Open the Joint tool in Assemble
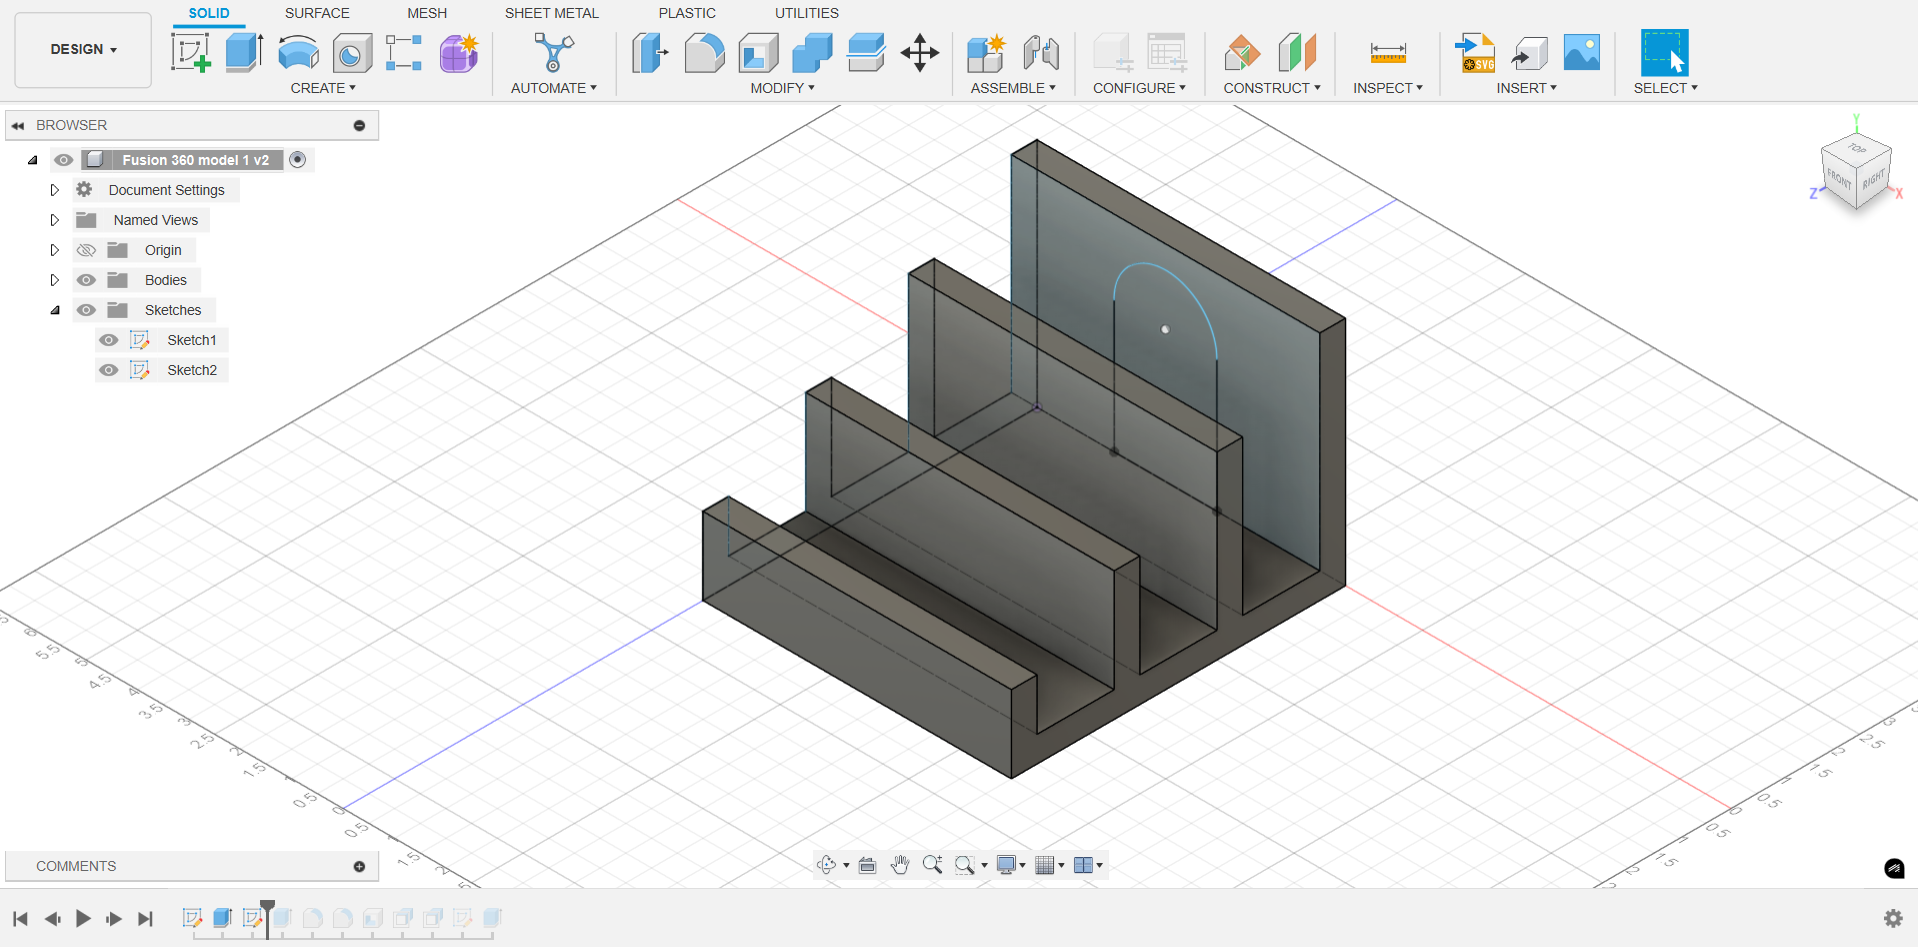The height and width of the screenshot is (947, 1918). (1041, 53)
